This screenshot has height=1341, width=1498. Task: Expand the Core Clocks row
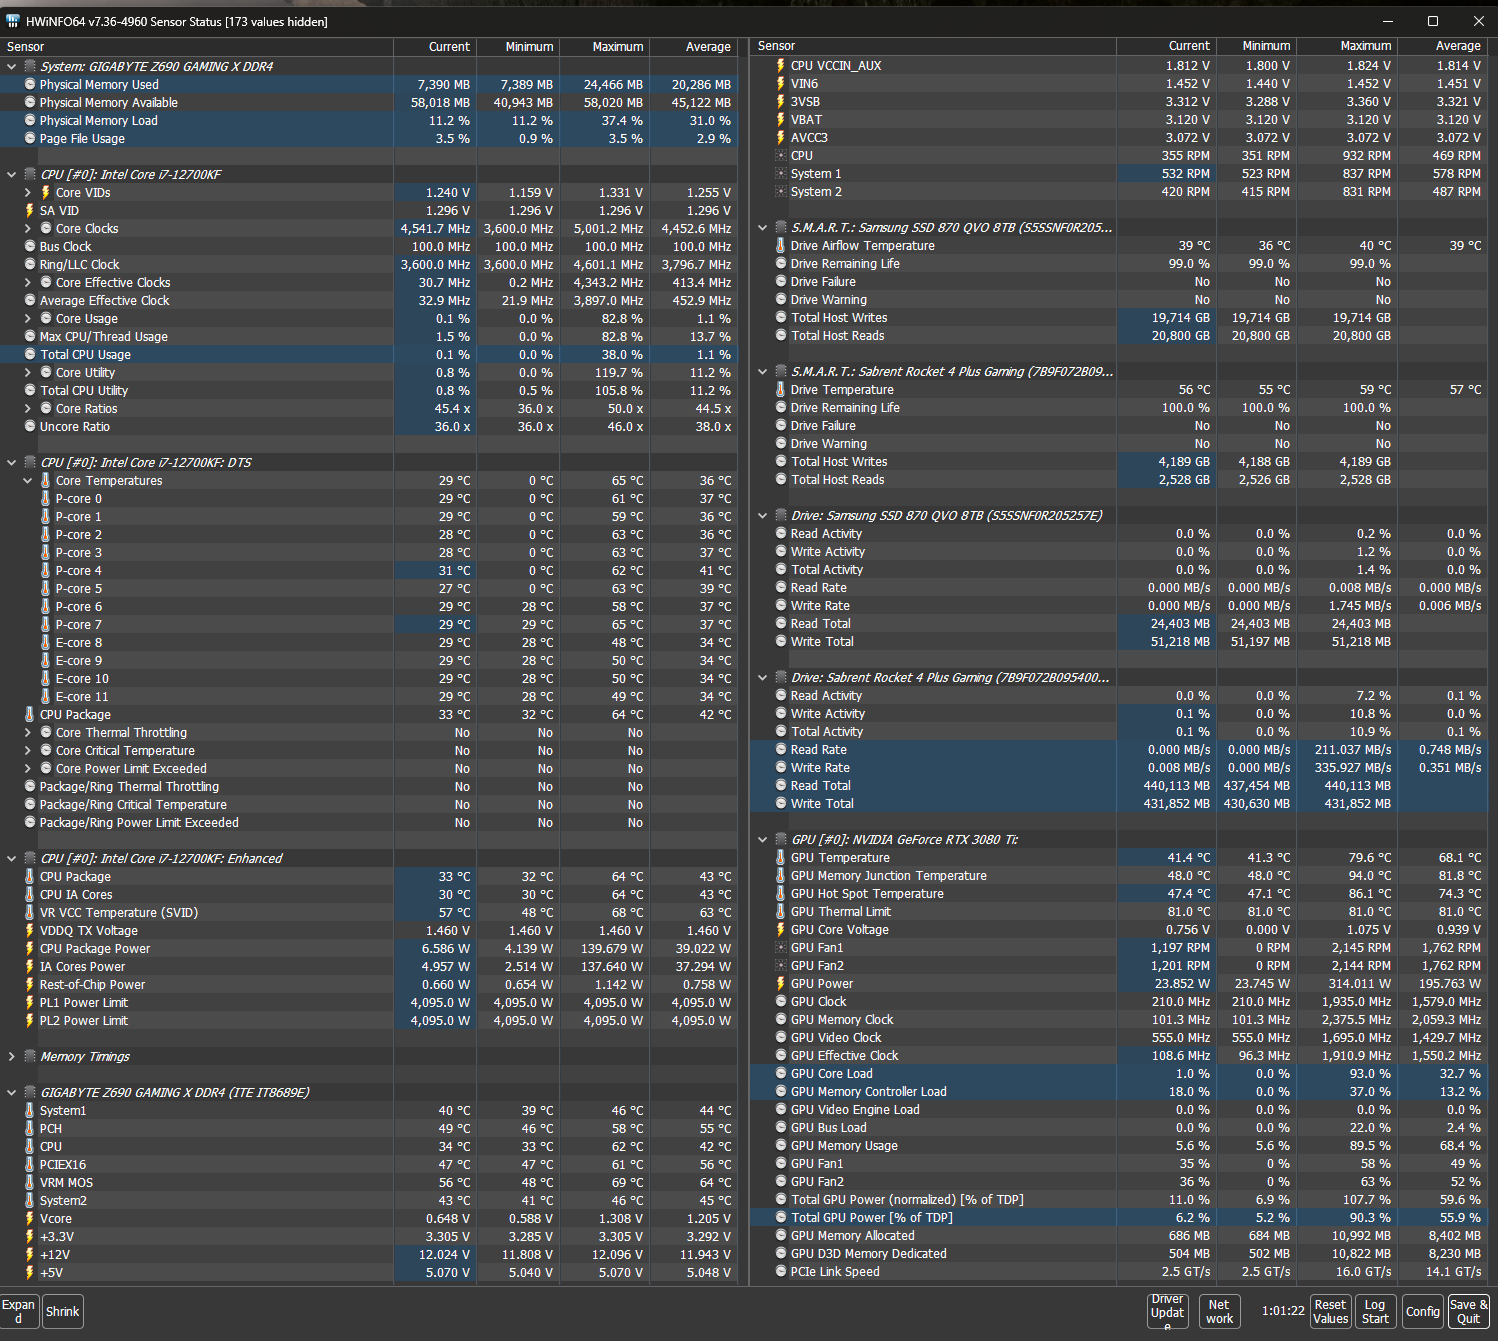point(28,229)
